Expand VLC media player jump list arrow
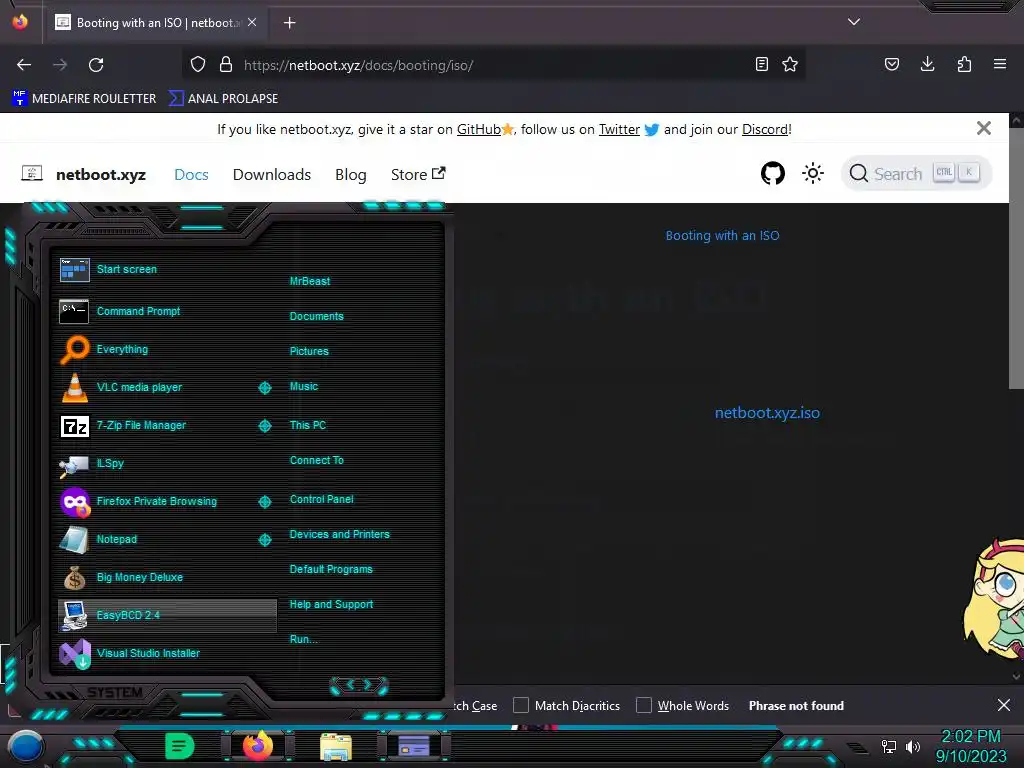This screenshot has width=1024, height=768. 264,388
